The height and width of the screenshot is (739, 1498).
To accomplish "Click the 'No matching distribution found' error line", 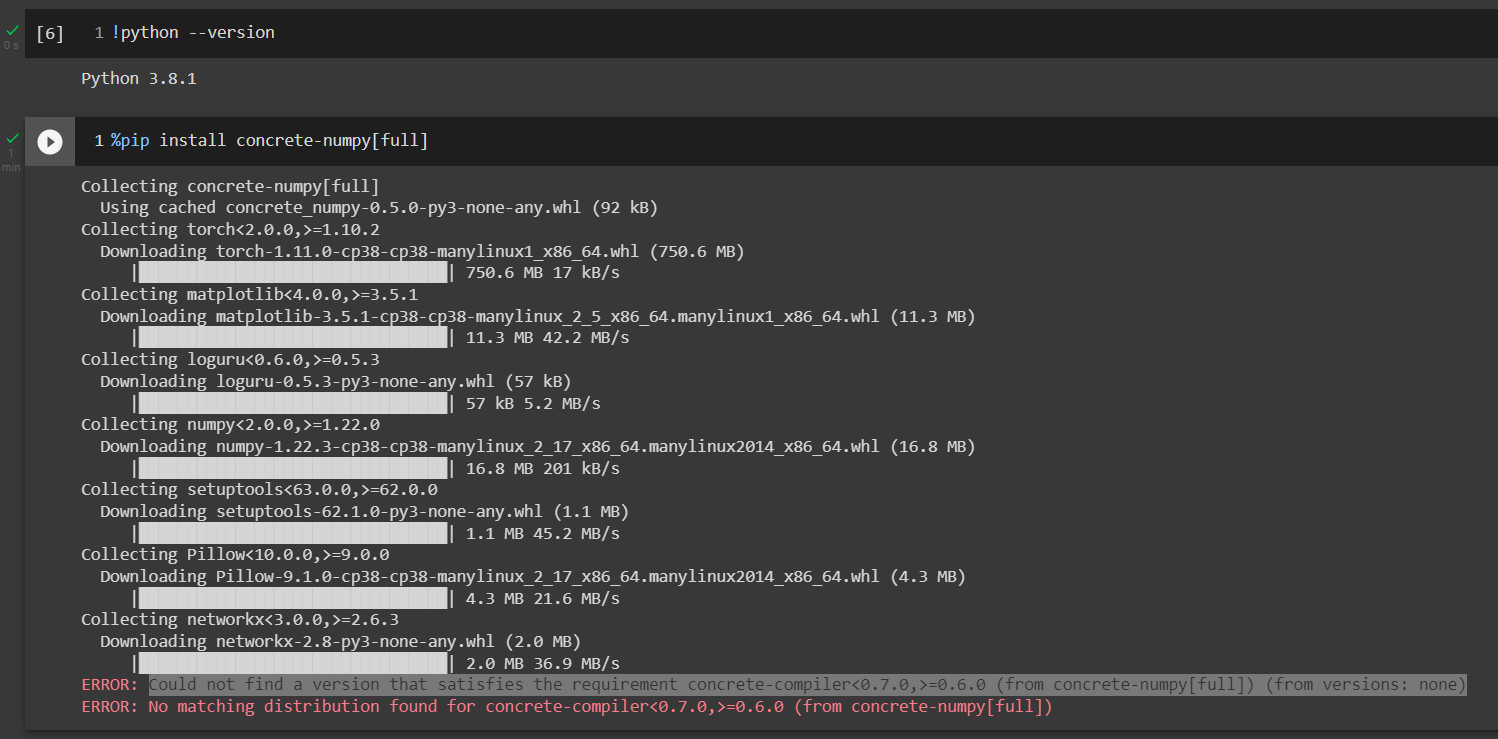I will click(600, 707).
